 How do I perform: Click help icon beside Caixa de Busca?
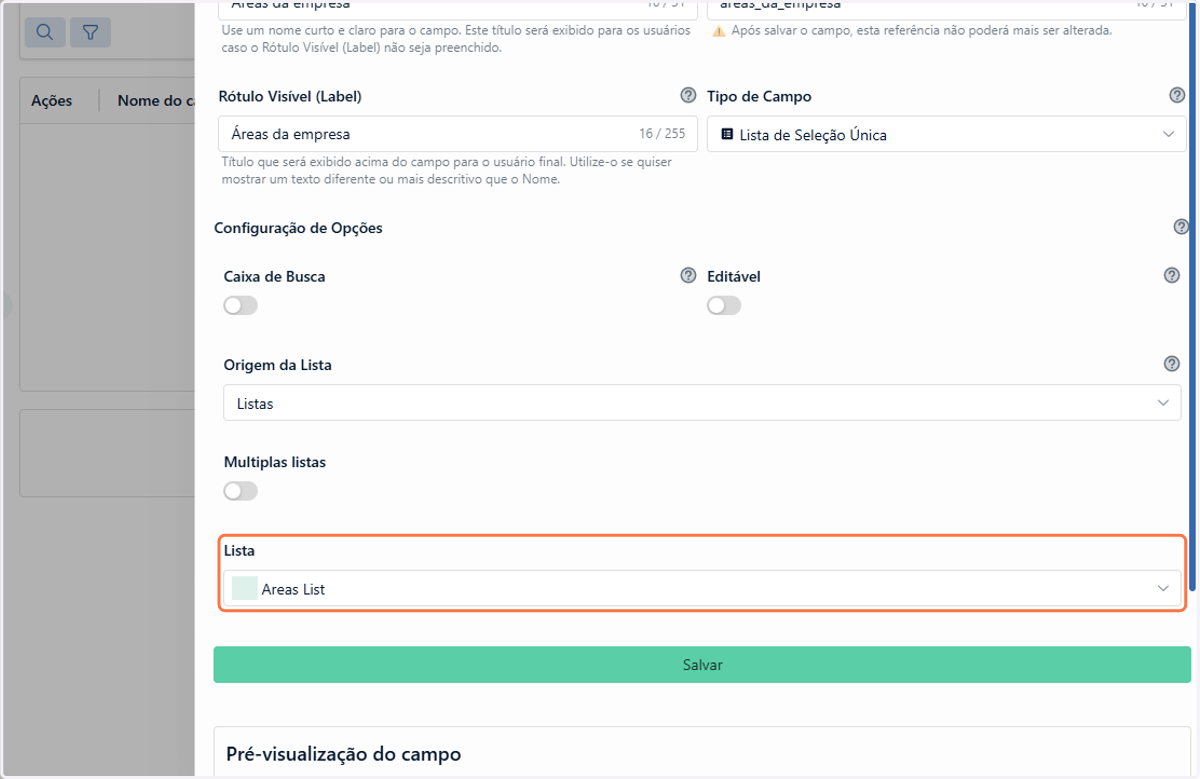point(688,276)
